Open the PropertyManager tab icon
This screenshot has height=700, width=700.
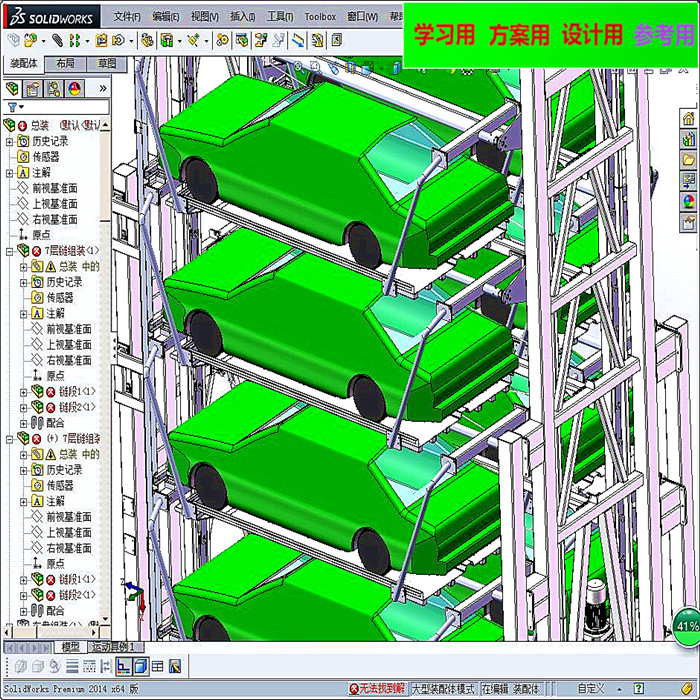[x=33, y=89]
